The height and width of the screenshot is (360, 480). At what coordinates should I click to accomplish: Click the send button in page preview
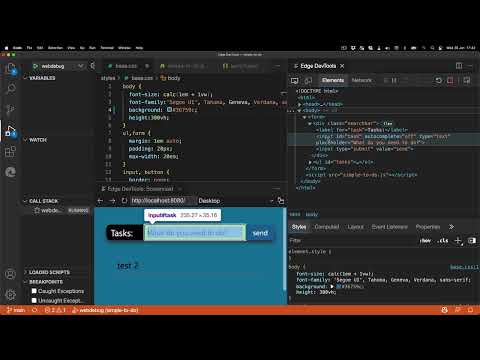pyautogui.click(x=260, y=233)
